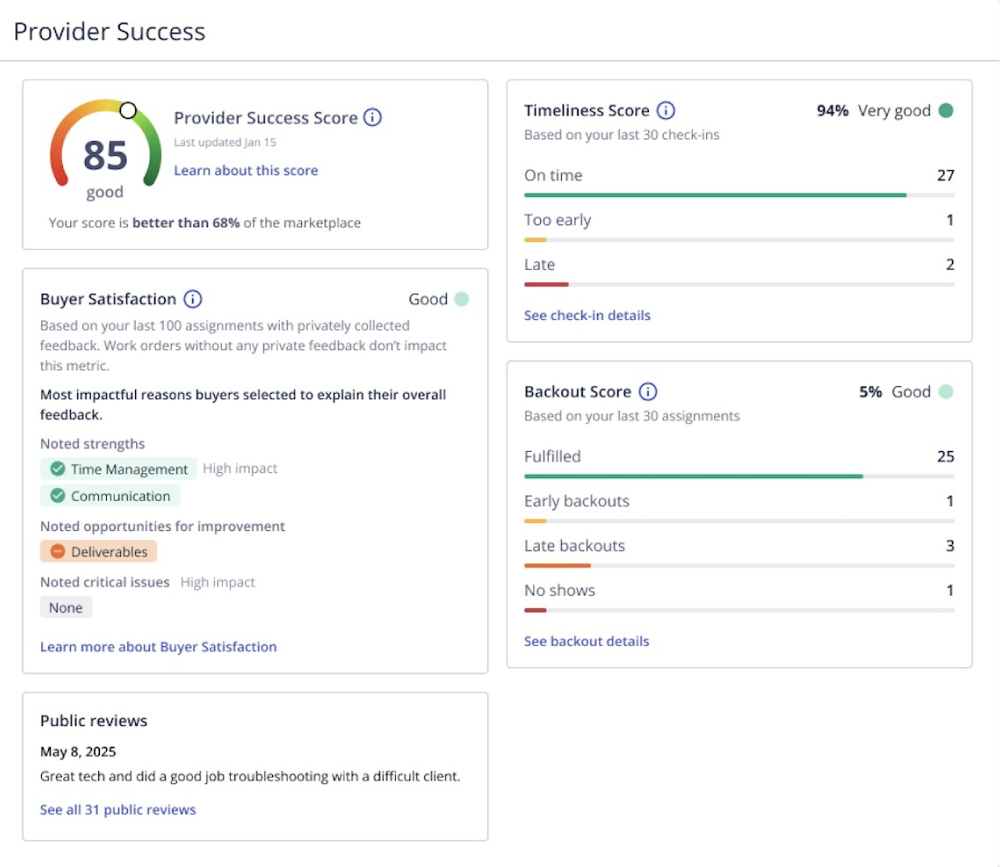Click the score number 85
The height and width of the screenshot is (867, 1000).
point(105,156)
